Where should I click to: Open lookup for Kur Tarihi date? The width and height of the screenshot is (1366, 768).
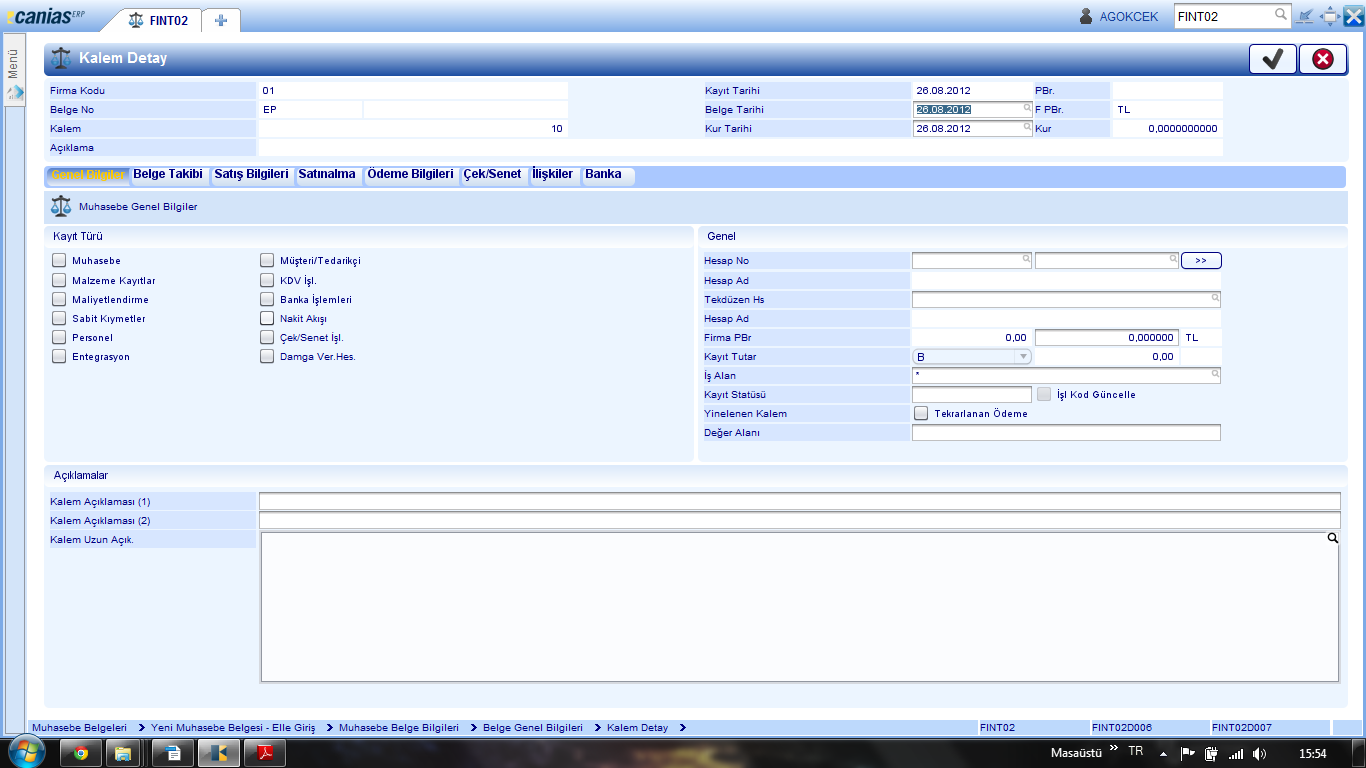tap(1027, 126)
